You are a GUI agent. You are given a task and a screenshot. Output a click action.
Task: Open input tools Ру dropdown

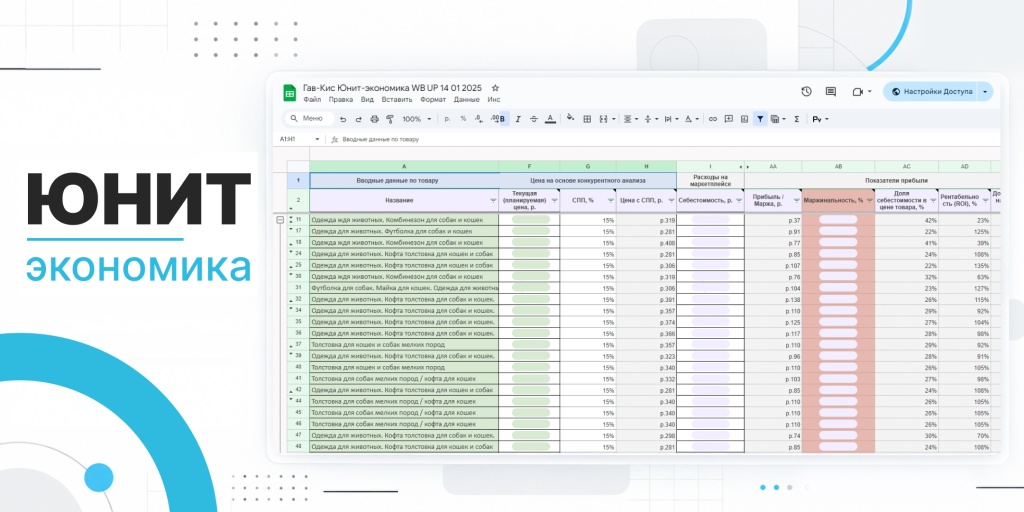[x=820, y=119]
